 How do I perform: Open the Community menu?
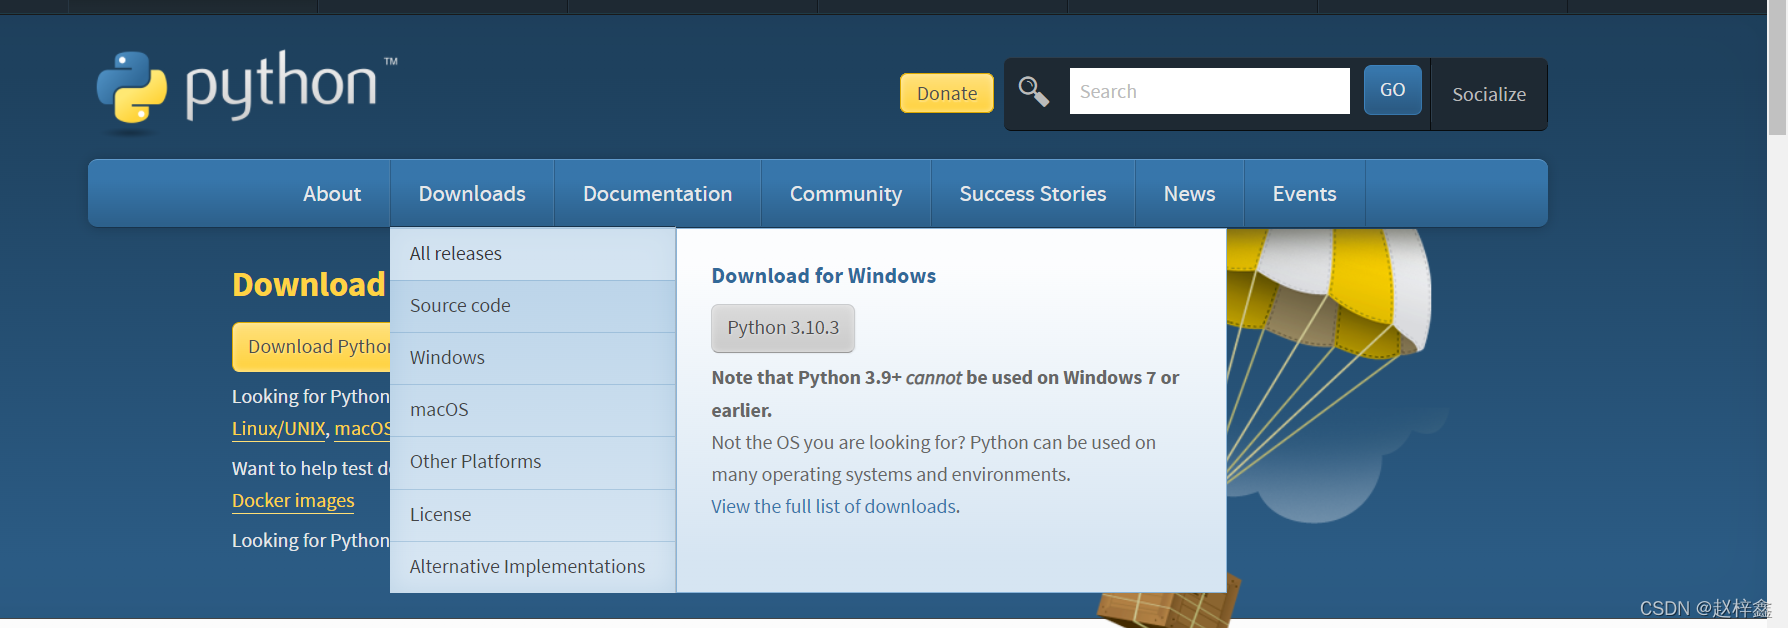pyautogui.click(x=845, y=193)
